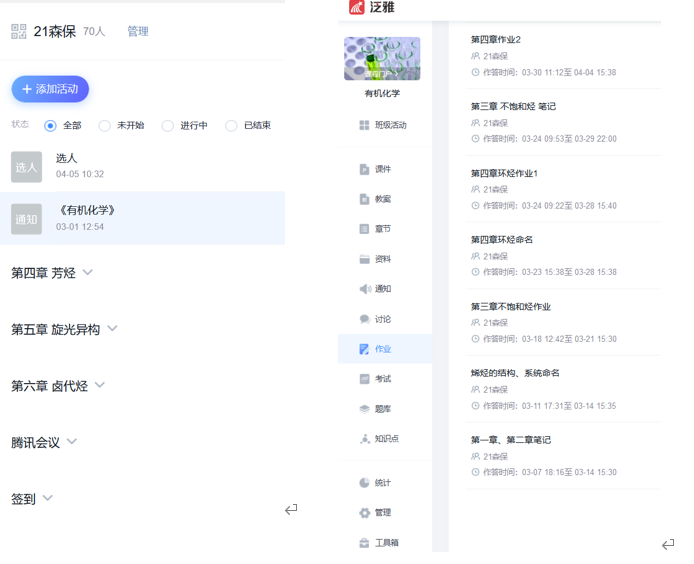The image size is (694, 564).
Task: Click the 管理 link next to 70人
Action: pyautogui.click(x=138, y=32)
